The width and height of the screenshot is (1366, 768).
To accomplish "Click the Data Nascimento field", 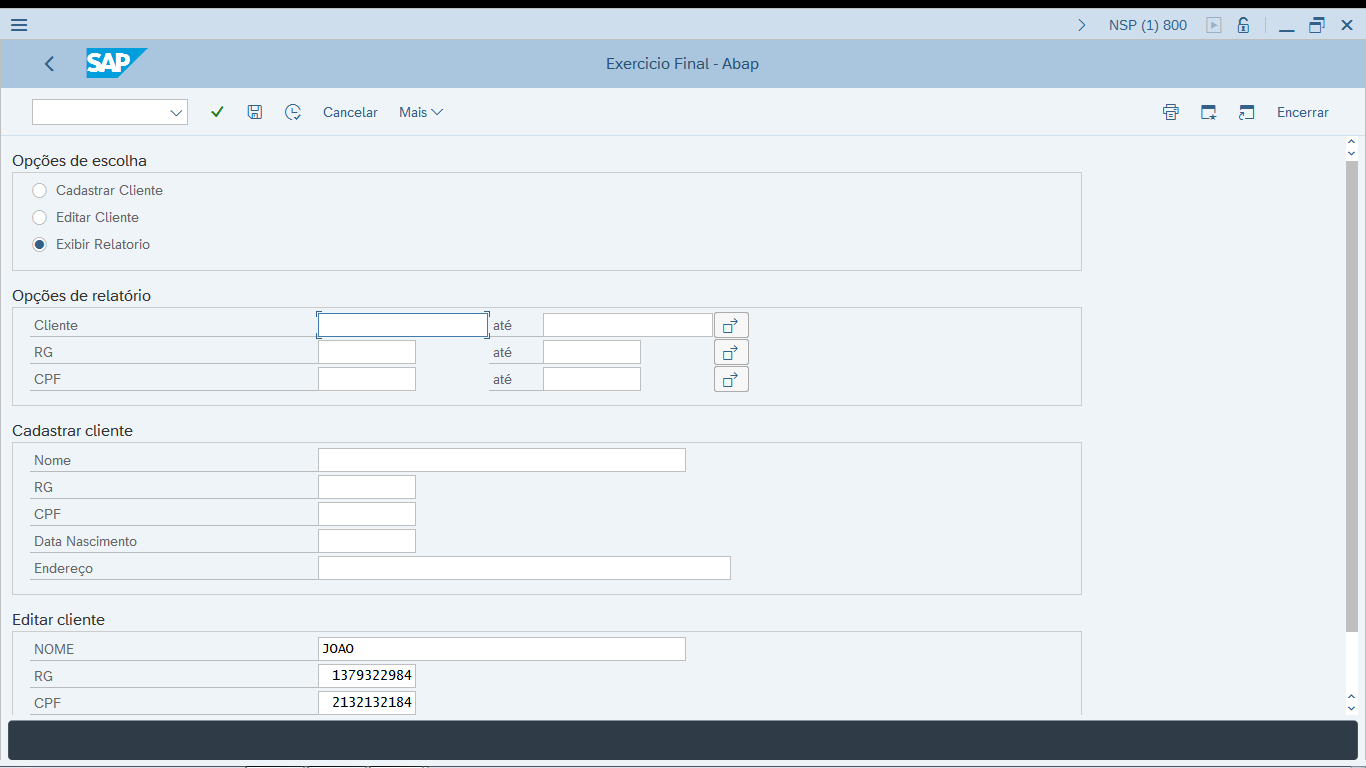I will click(366, 541).
